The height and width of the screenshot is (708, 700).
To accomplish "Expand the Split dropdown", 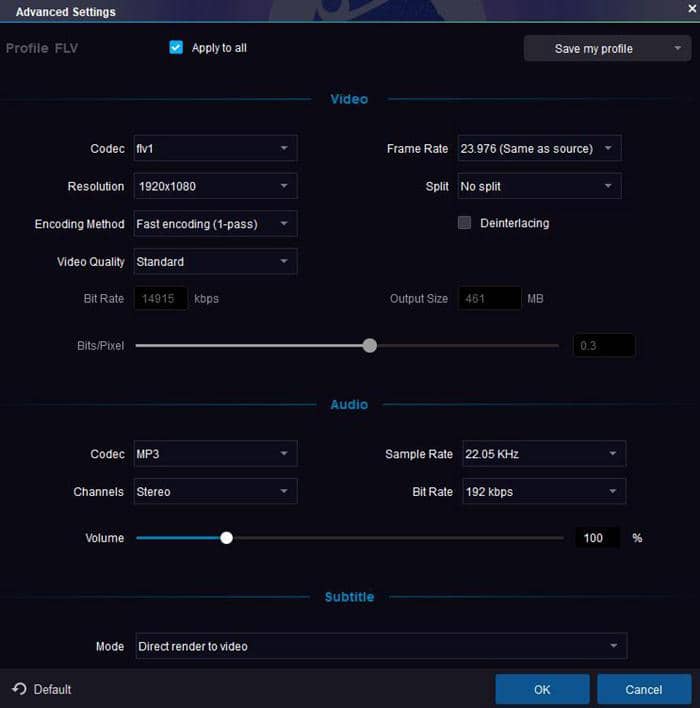I will coord(539,186).
